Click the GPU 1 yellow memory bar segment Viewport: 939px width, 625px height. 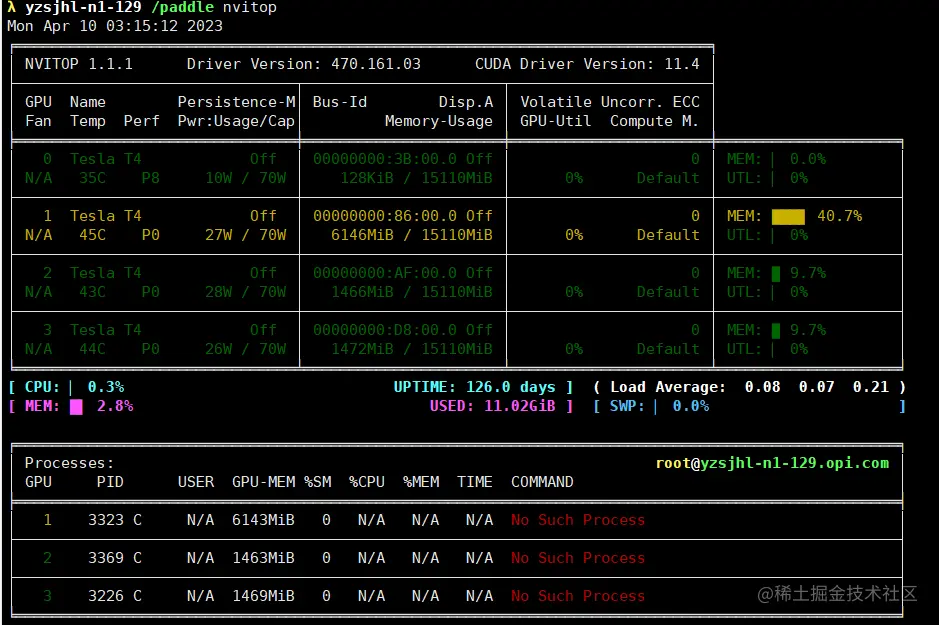tap(790, 215)
